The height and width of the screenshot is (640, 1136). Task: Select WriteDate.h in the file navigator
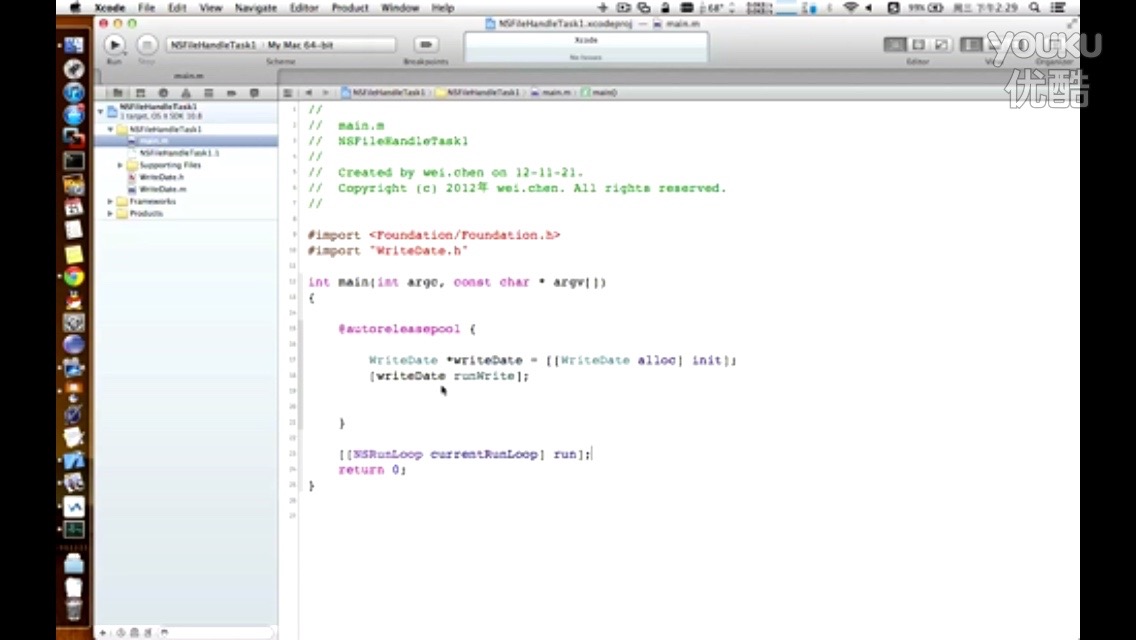pyautogui.click(x=161, y=177)
